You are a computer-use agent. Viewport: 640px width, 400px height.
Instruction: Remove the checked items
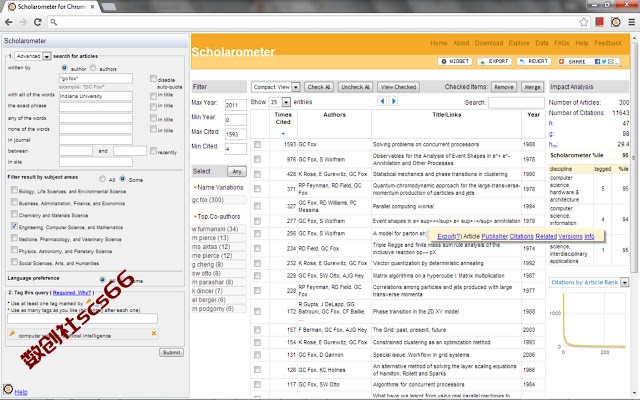504,87
